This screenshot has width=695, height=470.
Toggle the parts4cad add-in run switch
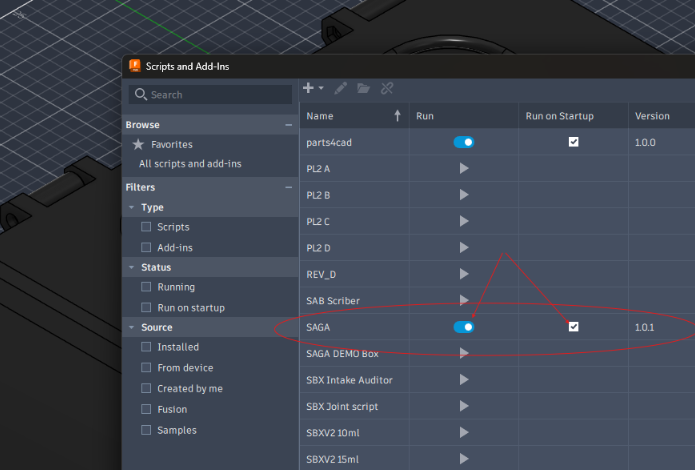point(464,142)
